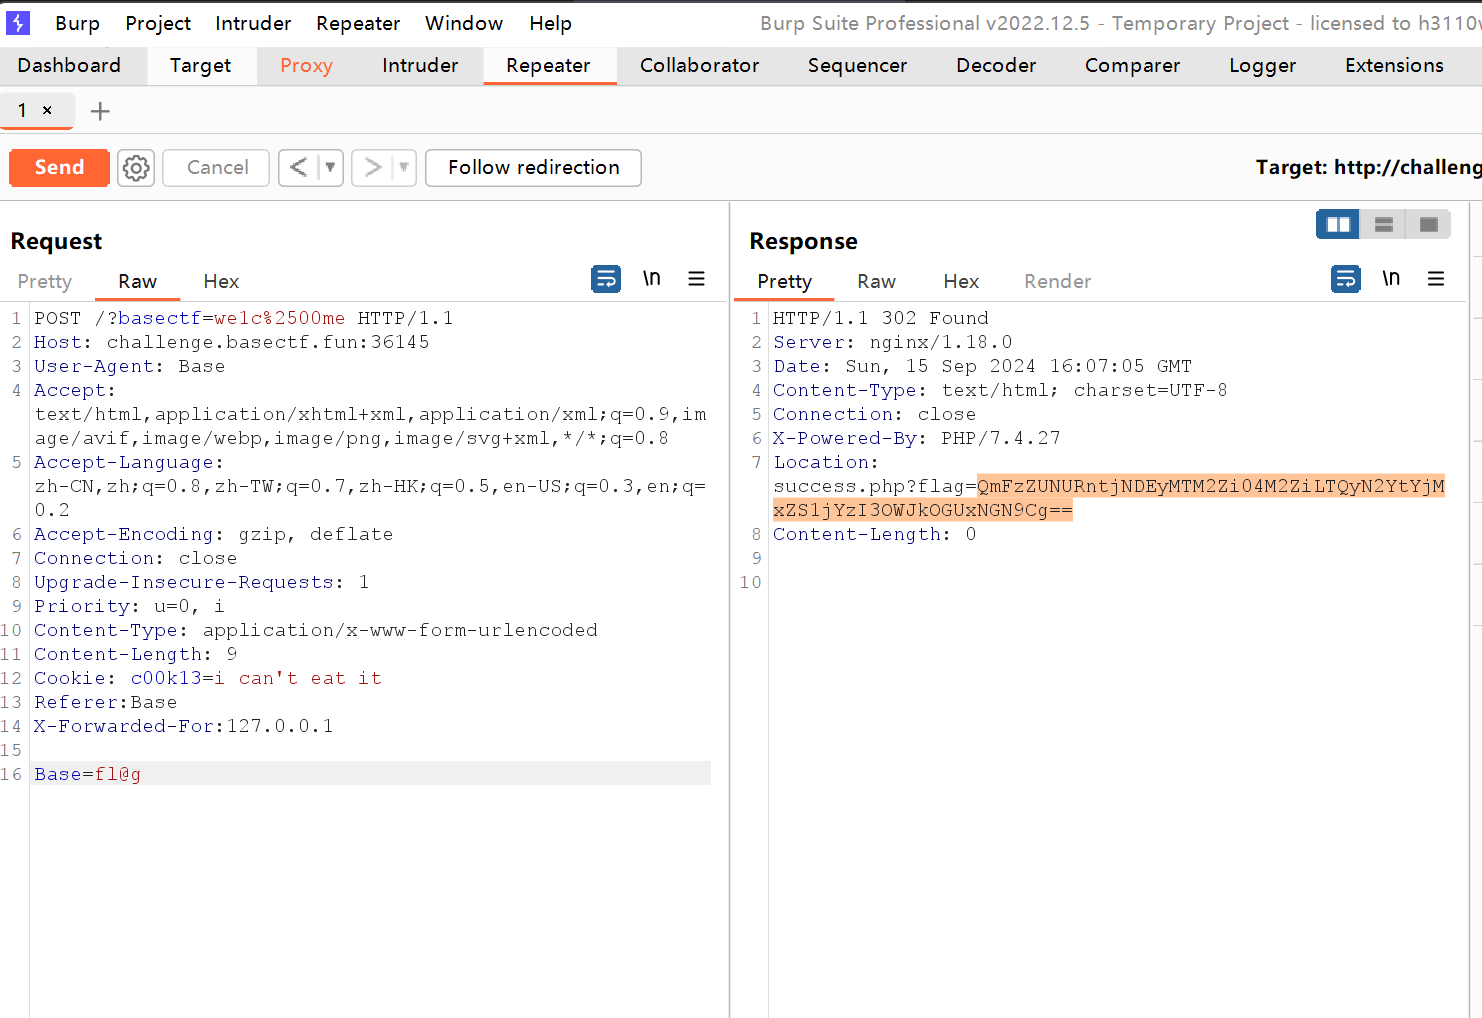
Task: Switch to the Target tab
Action: click(200, 66)
